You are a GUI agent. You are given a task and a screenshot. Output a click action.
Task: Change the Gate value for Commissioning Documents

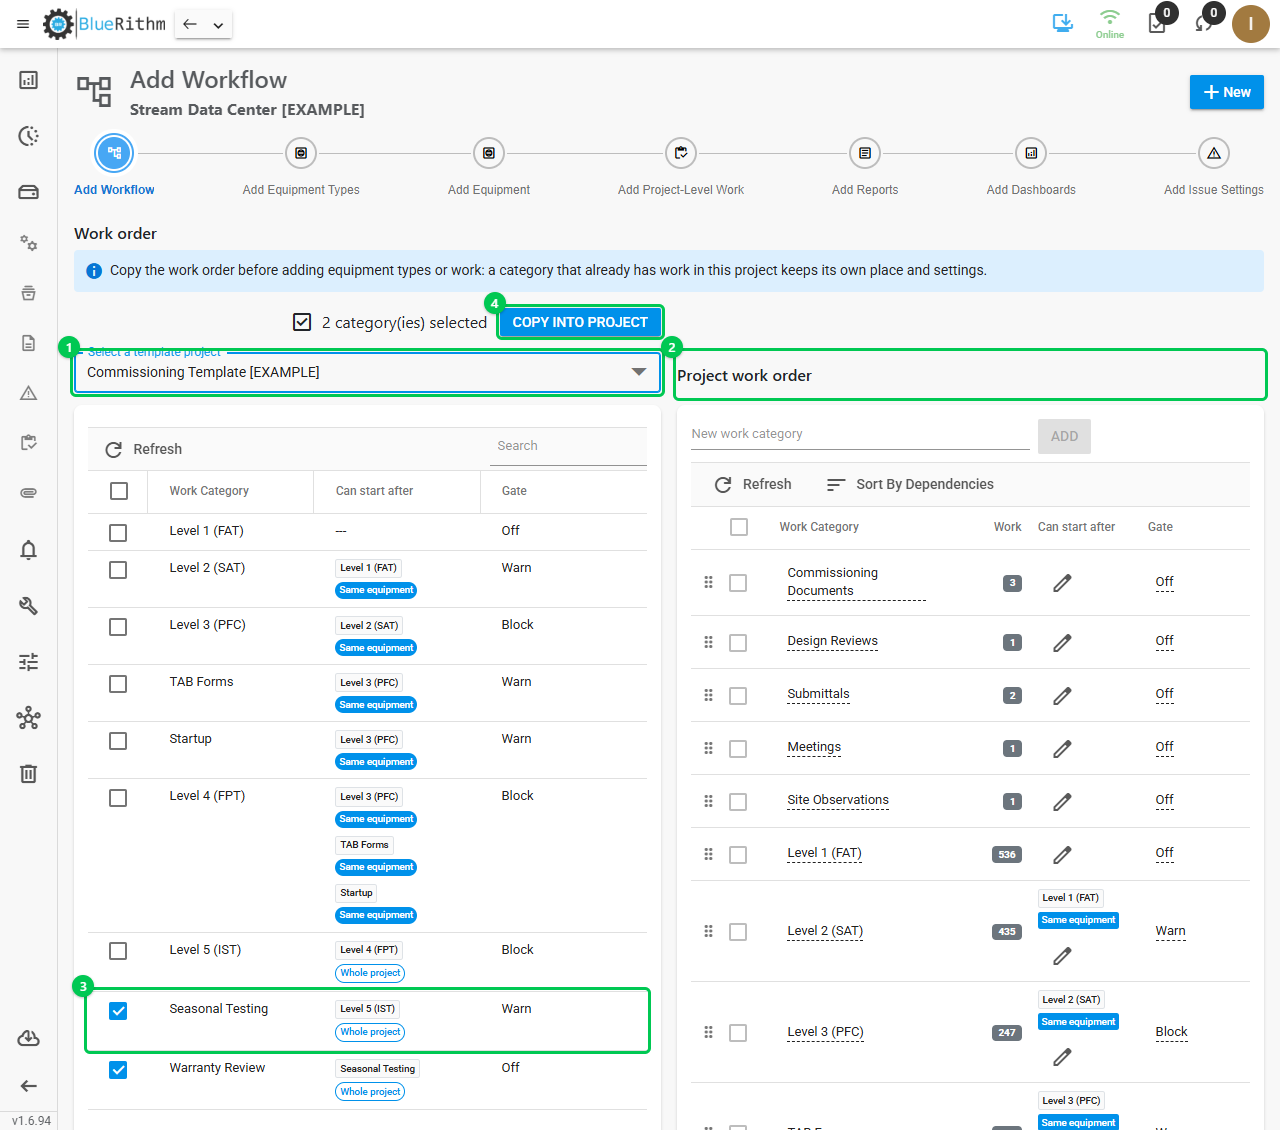click(1164, 582)
